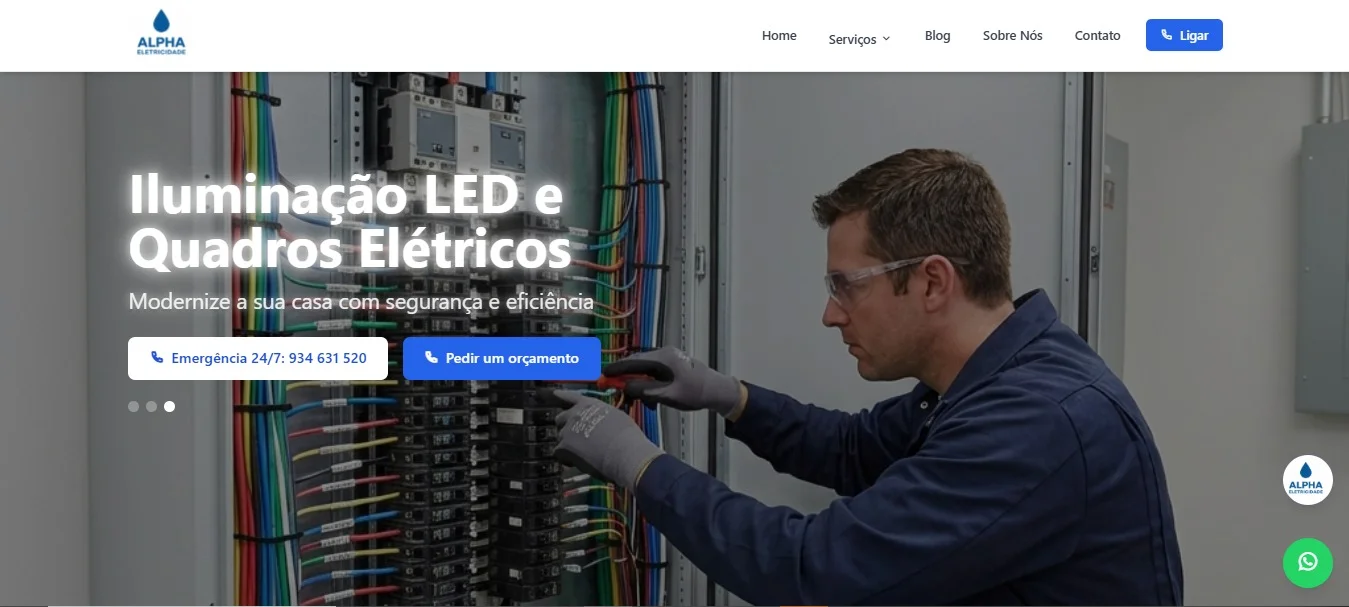Select the second slide indicator dot
The width and height of the screenshot is (1349, 607).
pyautogui.click(x=151, y=406)
